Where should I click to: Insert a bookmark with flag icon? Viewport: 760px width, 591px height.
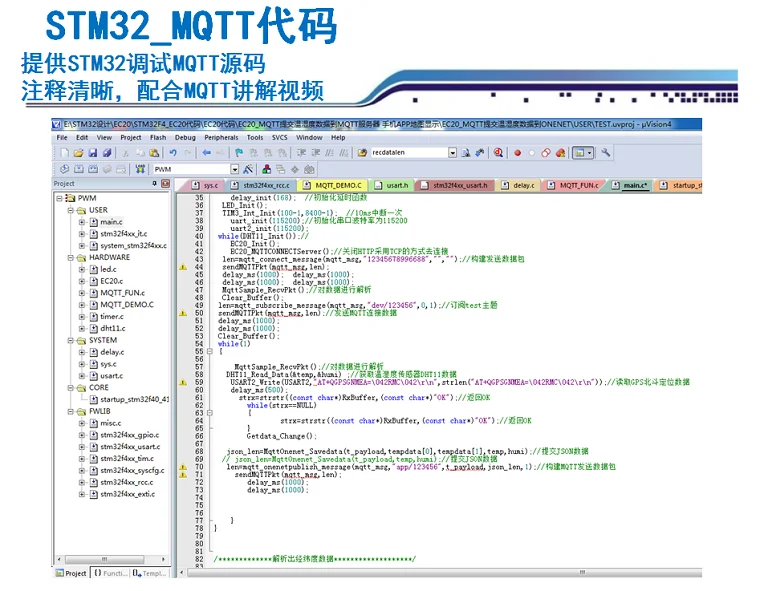(x=239, y=153)
